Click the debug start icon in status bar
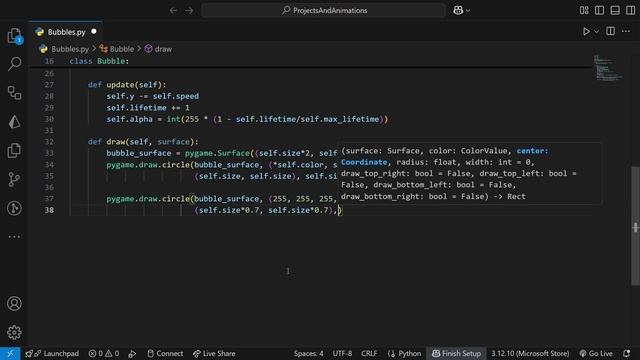 click(132, 354)
